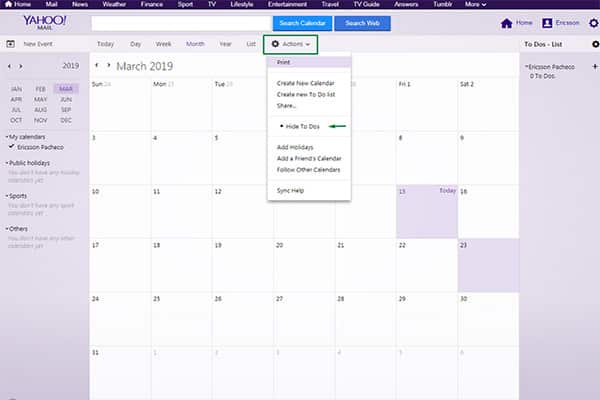Viewport: 600px width, 400px height.
Task: Open the More dropdown in top bar
Action: click(475, 4)
